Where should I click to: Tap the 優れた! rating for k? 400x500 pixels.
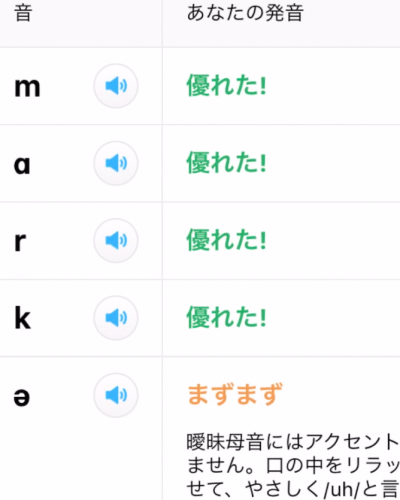pos(226,317)
